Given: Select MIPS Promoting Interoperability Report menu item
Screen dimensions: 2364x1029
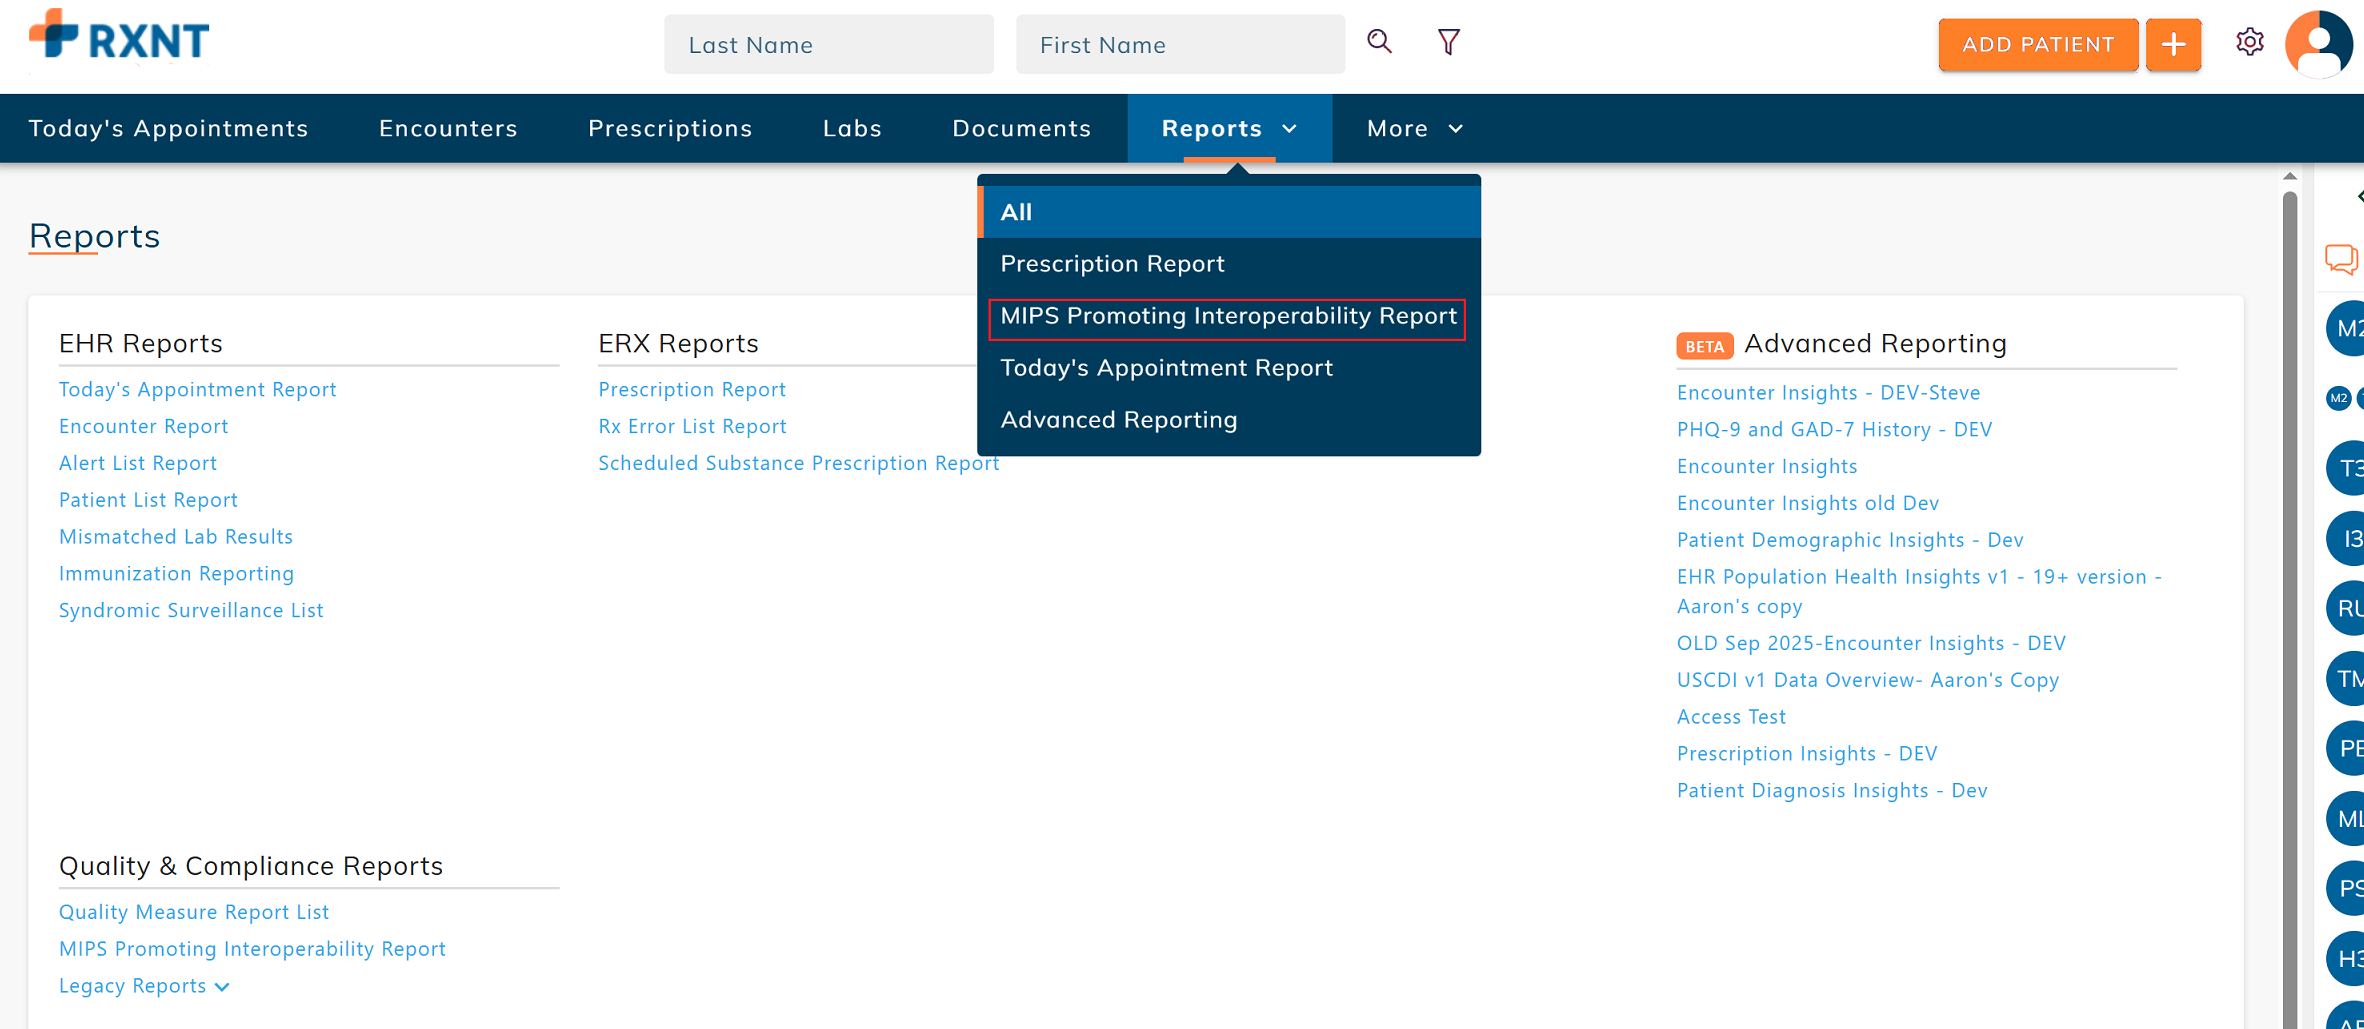Looking at the screenshot, I should pos(1229,316).
